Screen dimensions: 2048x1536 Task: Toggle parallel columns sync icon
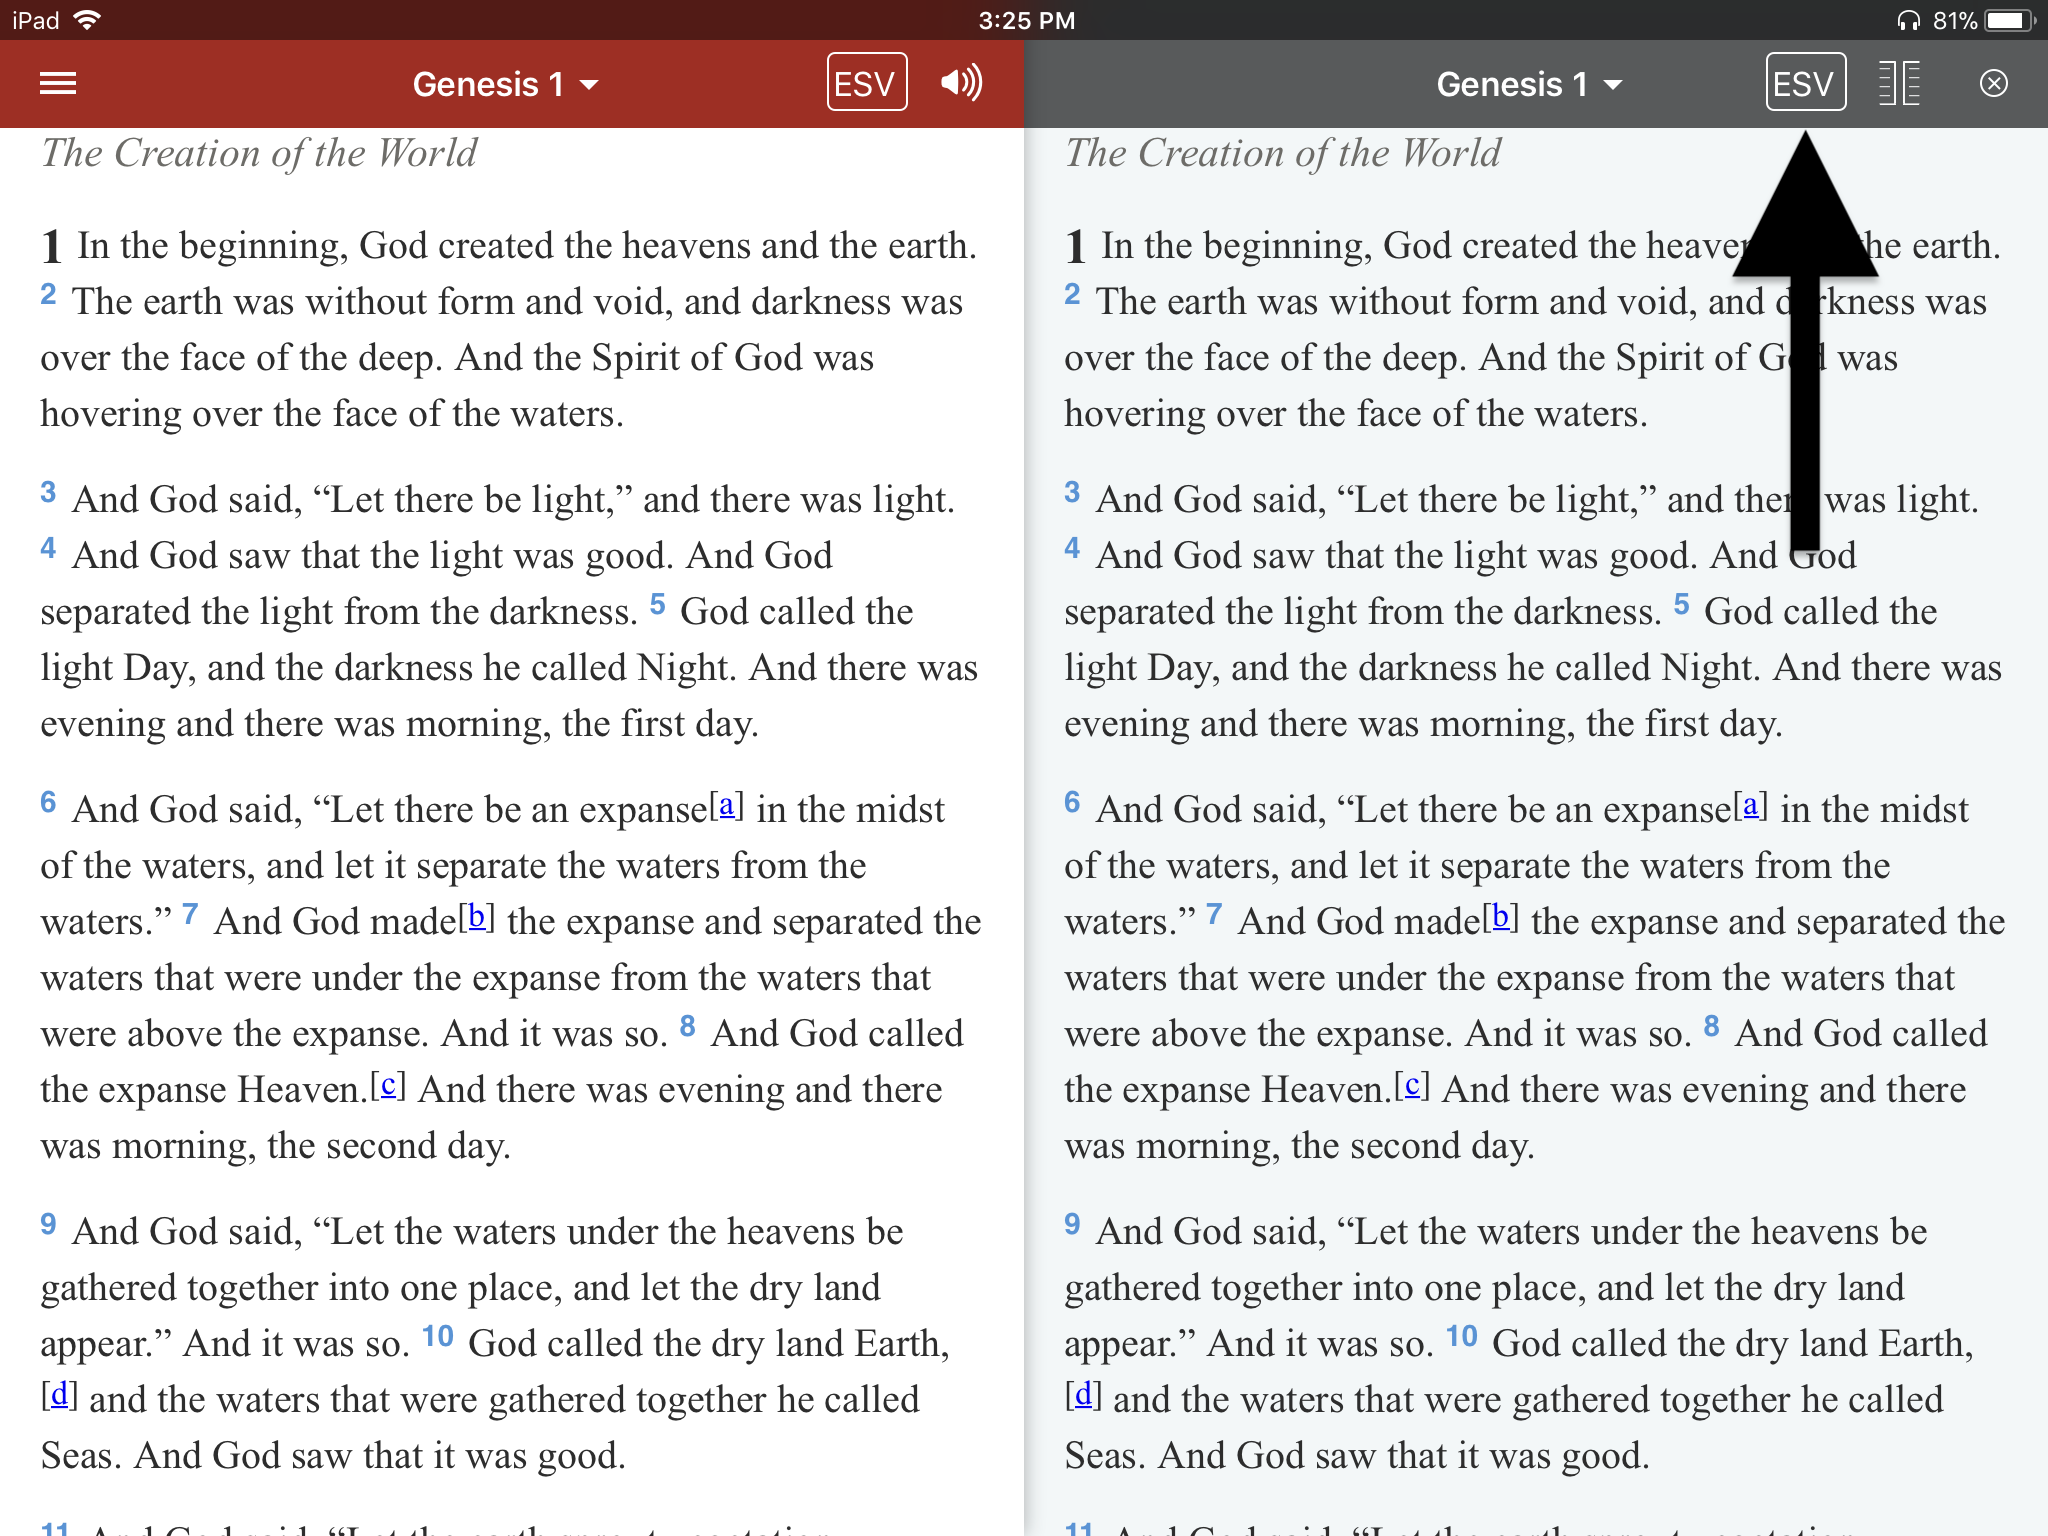point(1899,83)
